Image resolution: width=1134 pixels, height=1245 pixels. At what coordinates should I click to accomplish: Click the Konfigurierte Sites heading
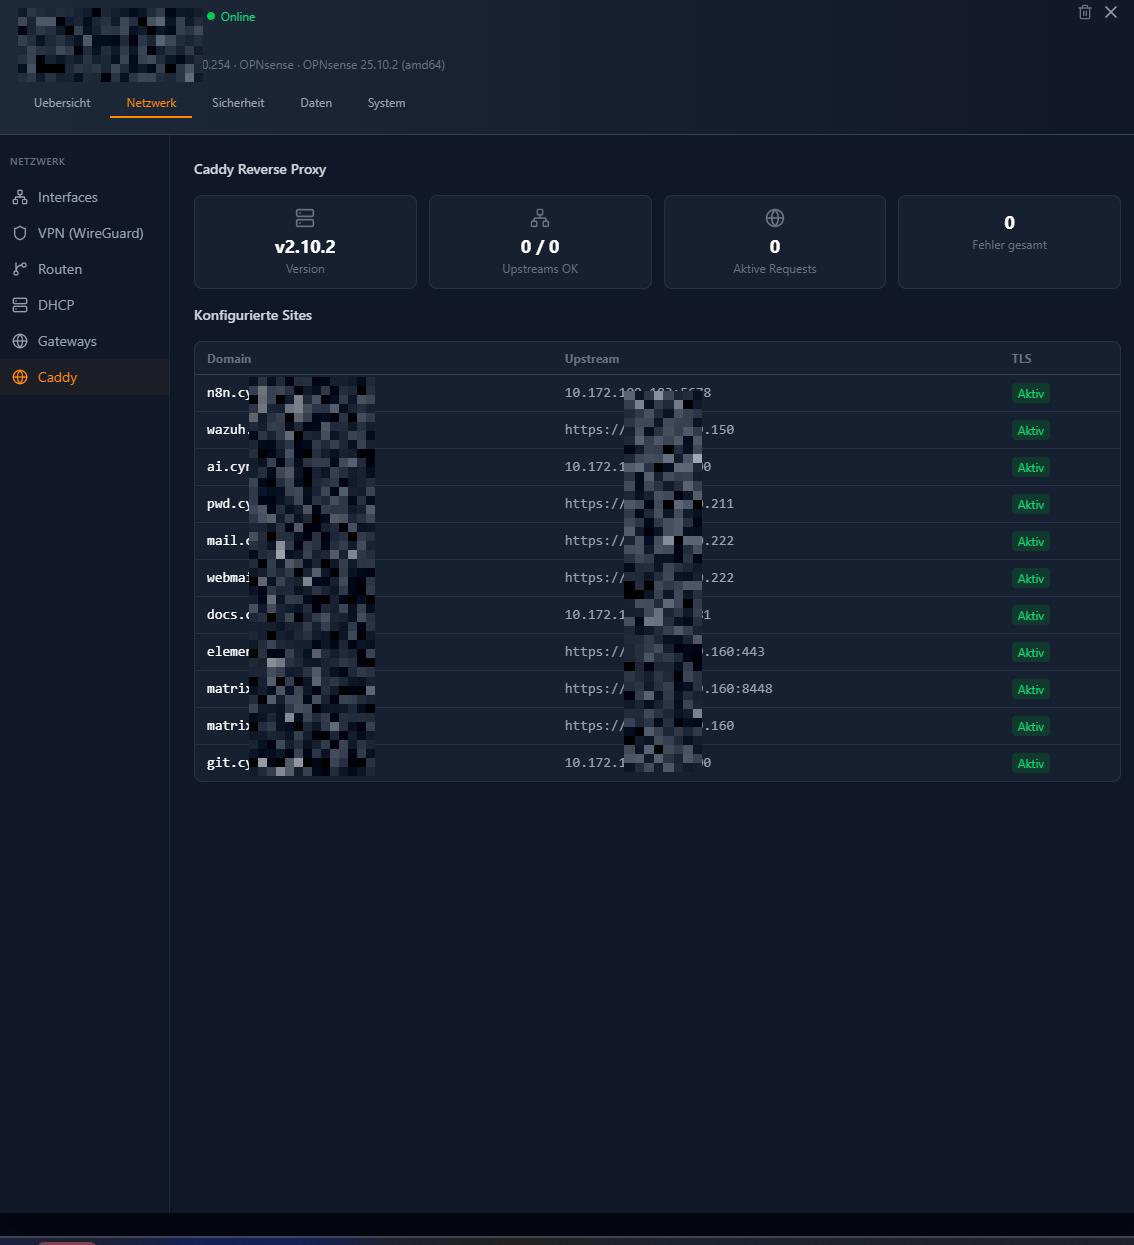coord(253,315)
